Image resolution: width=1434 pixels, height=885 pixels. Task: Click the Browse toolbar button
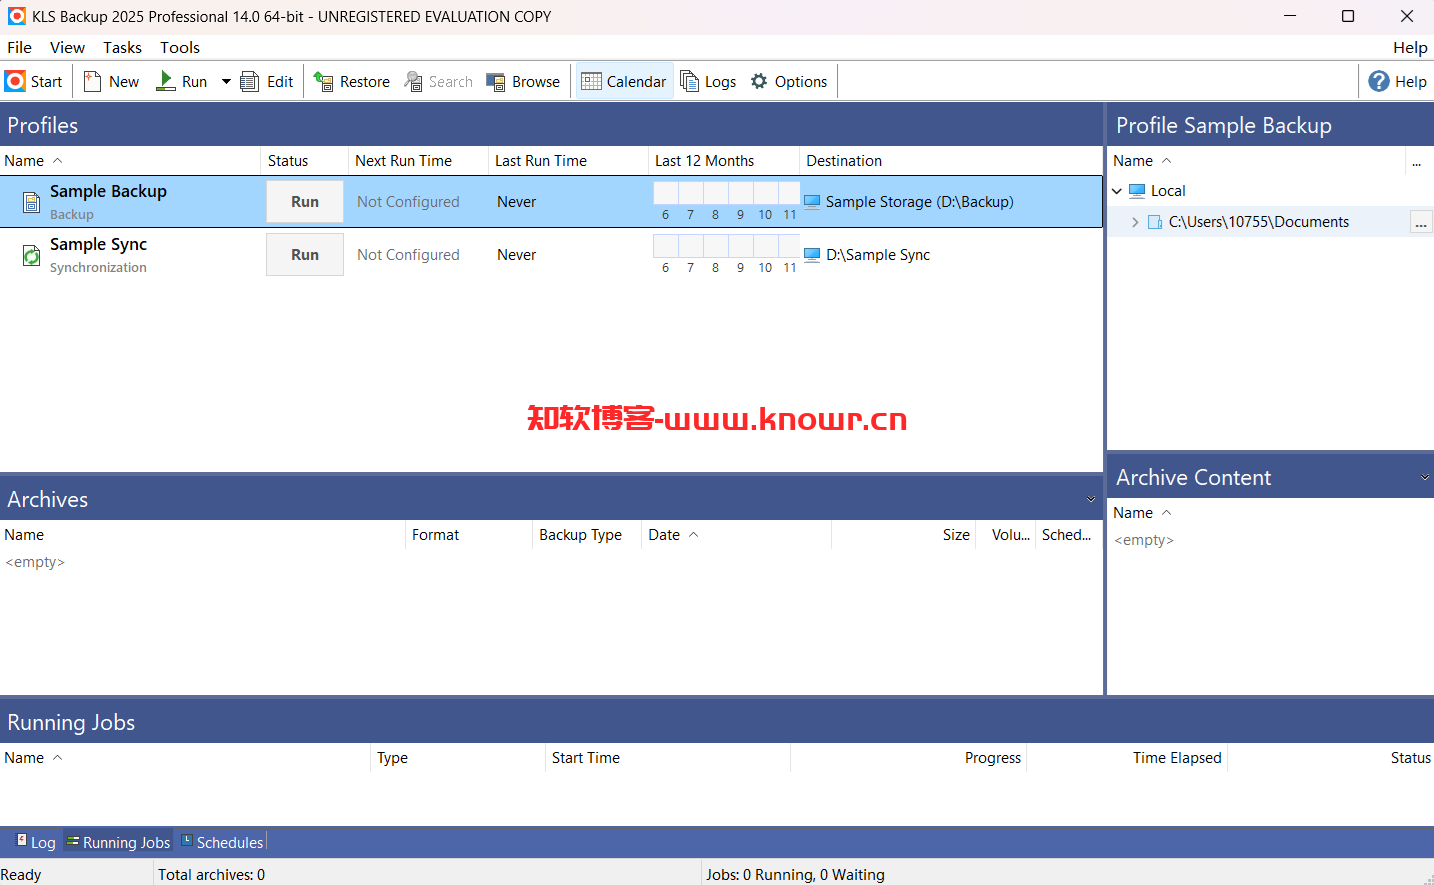(x=523, y=82)
